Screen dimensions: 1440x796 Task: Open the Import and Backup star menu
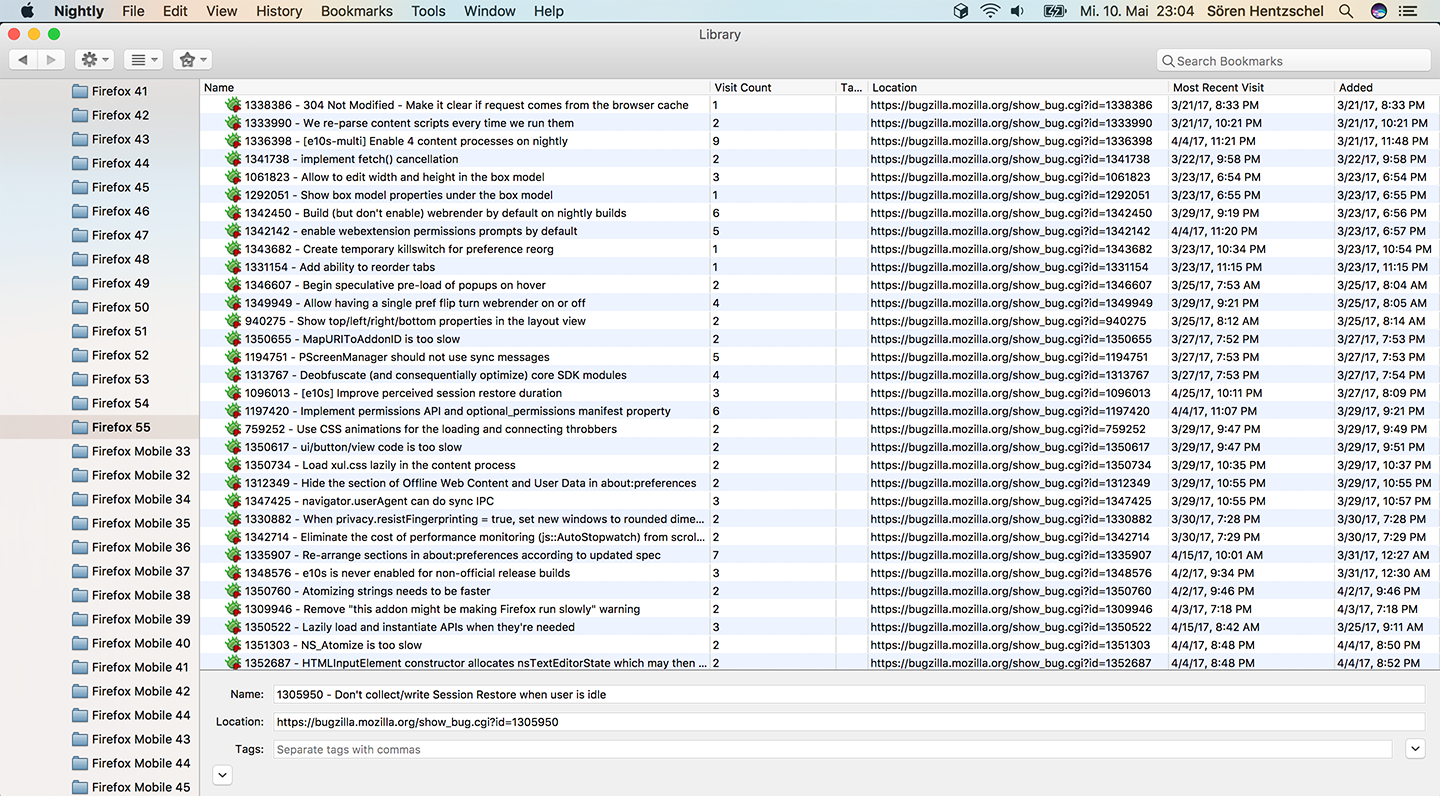coord(191,60)
